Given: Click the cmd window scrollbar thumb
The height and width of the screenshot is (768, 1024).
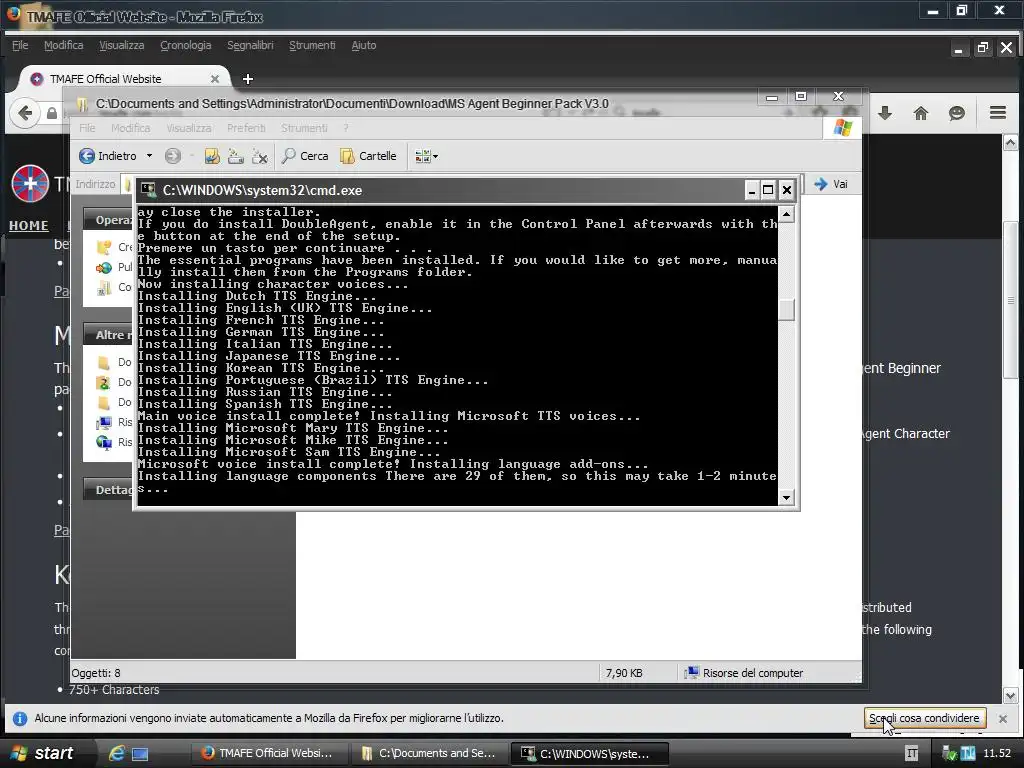Looking at the screenshot, I should tap(786, 310).
